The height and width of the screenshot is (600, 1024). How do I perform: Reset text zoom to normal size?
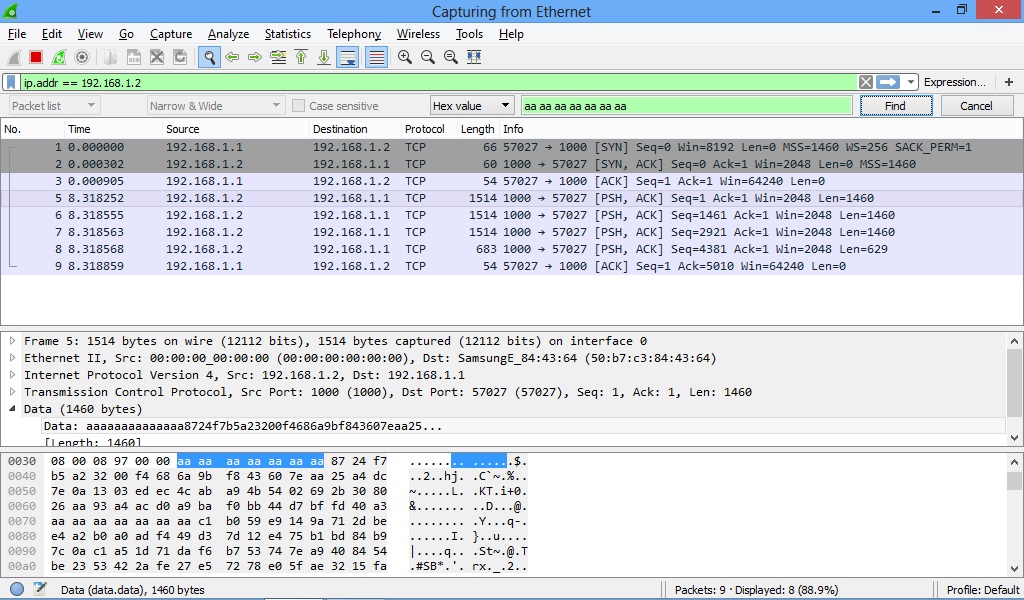pos(451,57)
